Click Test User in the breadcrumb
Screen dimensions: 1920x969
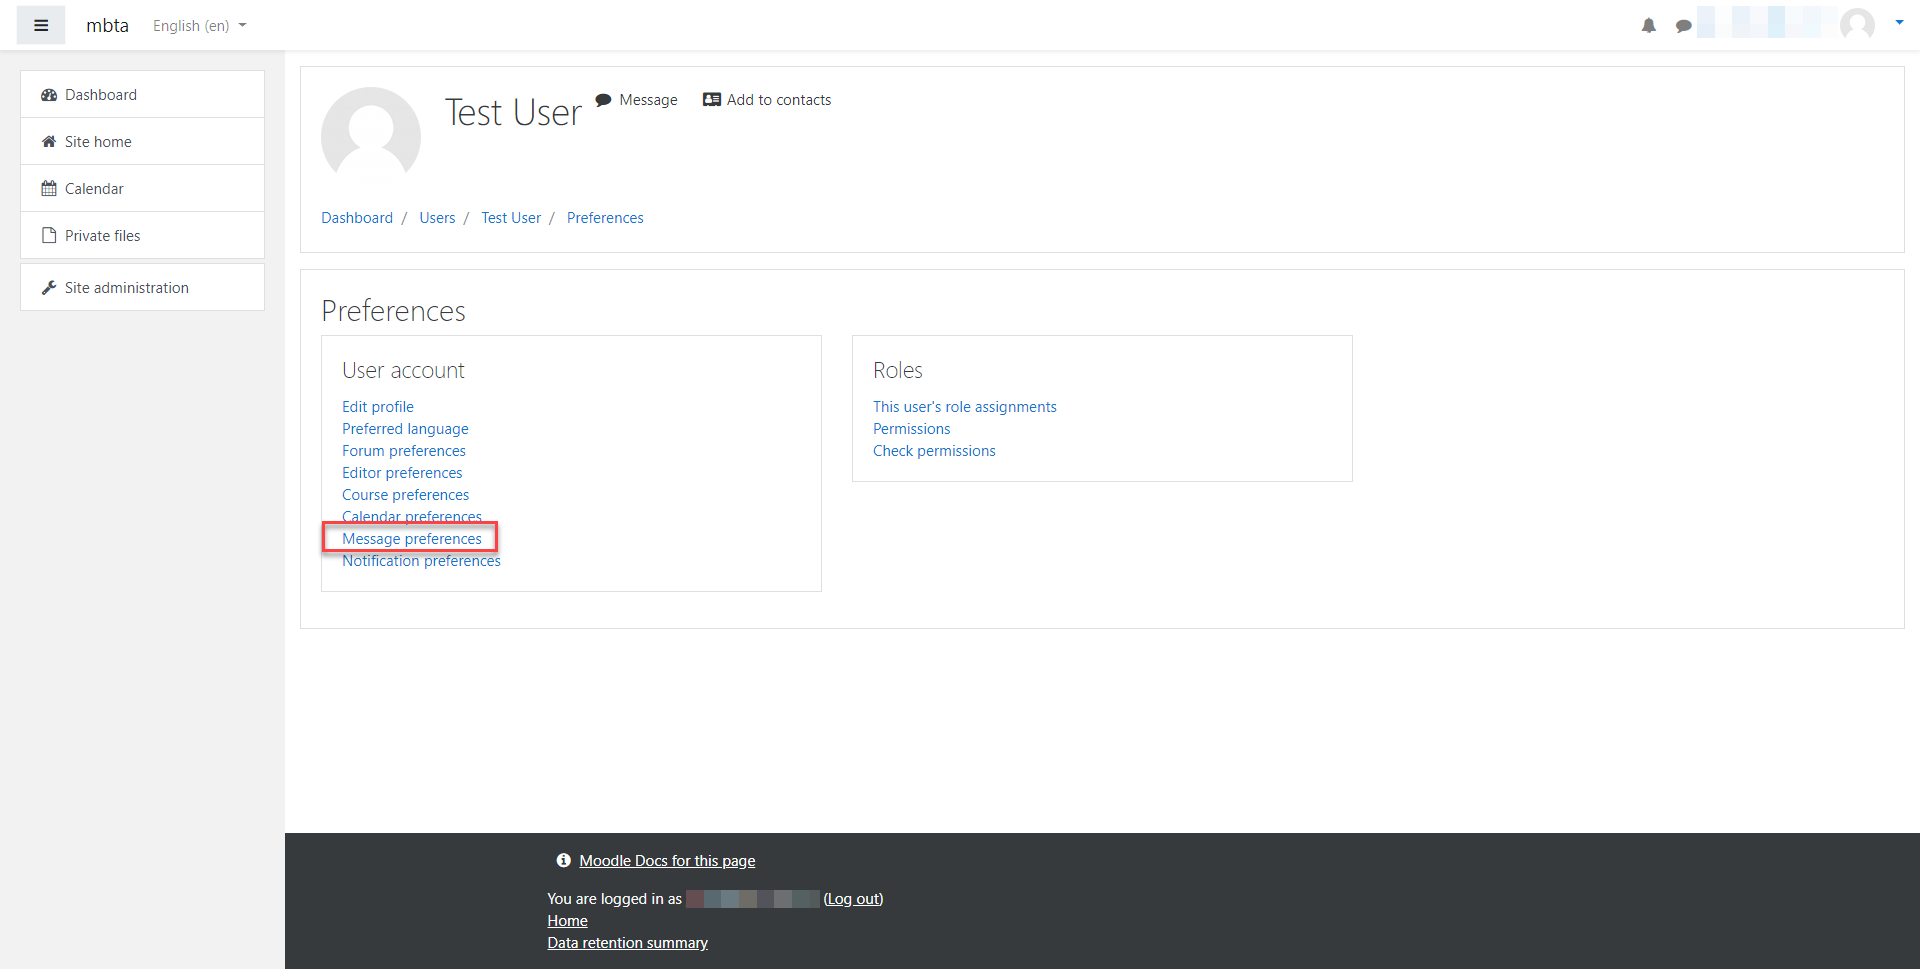511,218
